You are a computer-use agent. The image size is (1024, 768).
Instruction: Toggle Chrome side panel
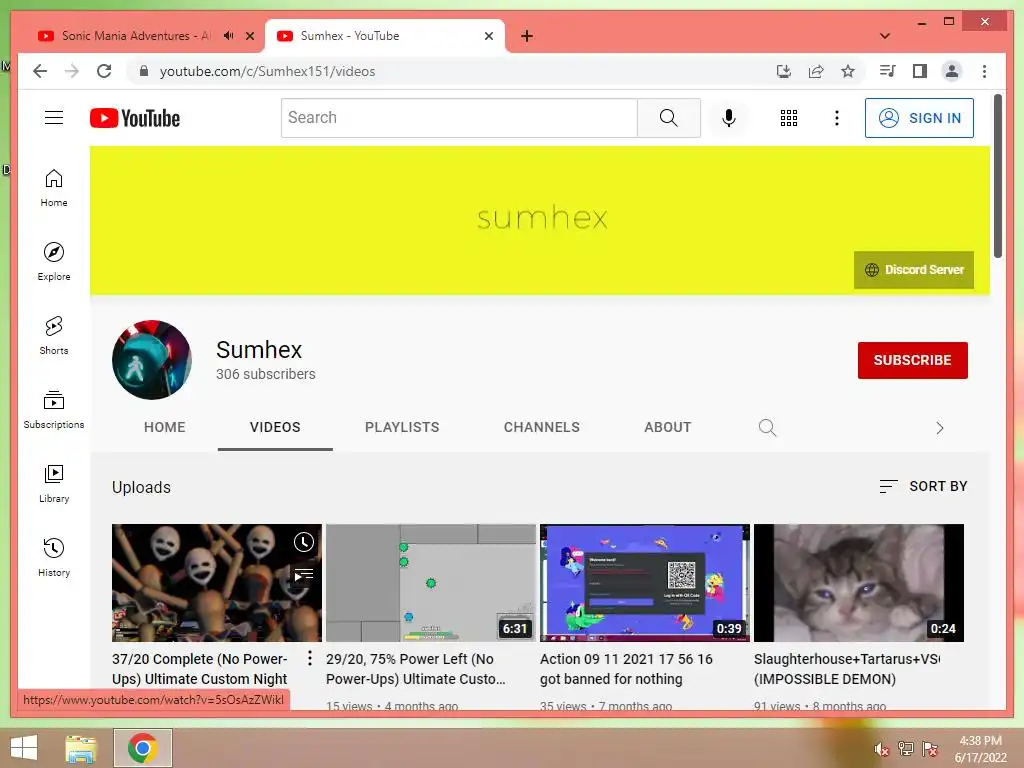[x=920, y=71]
